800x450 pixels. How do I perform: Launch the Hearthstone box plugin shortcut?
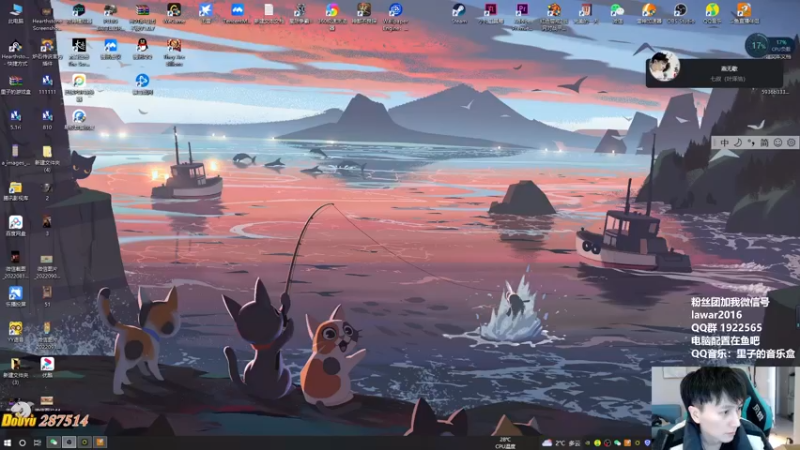click(47, 52)
